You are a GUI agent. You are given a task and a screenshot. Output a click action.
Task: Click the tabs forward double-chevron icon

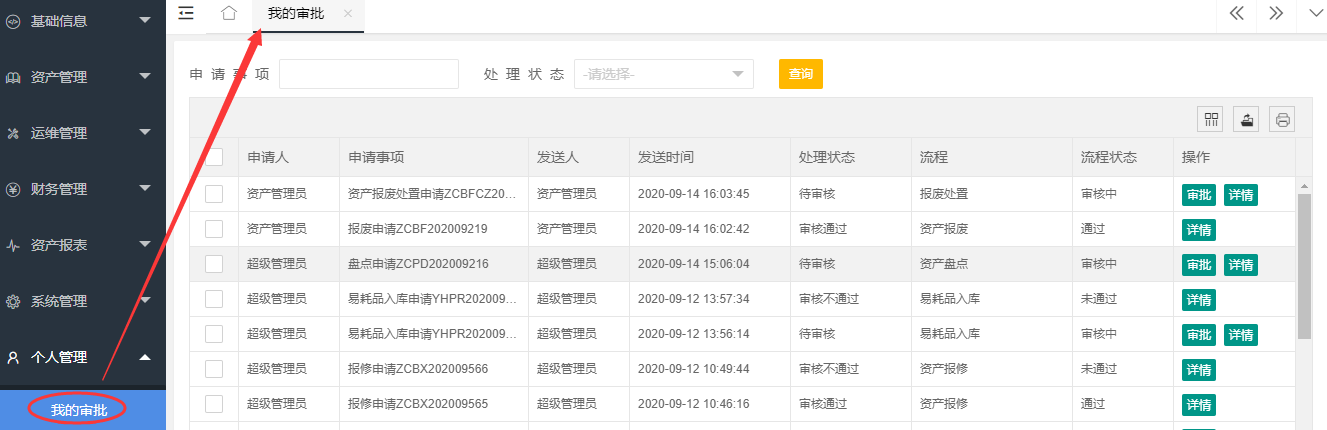click(x=1275, y=13)
